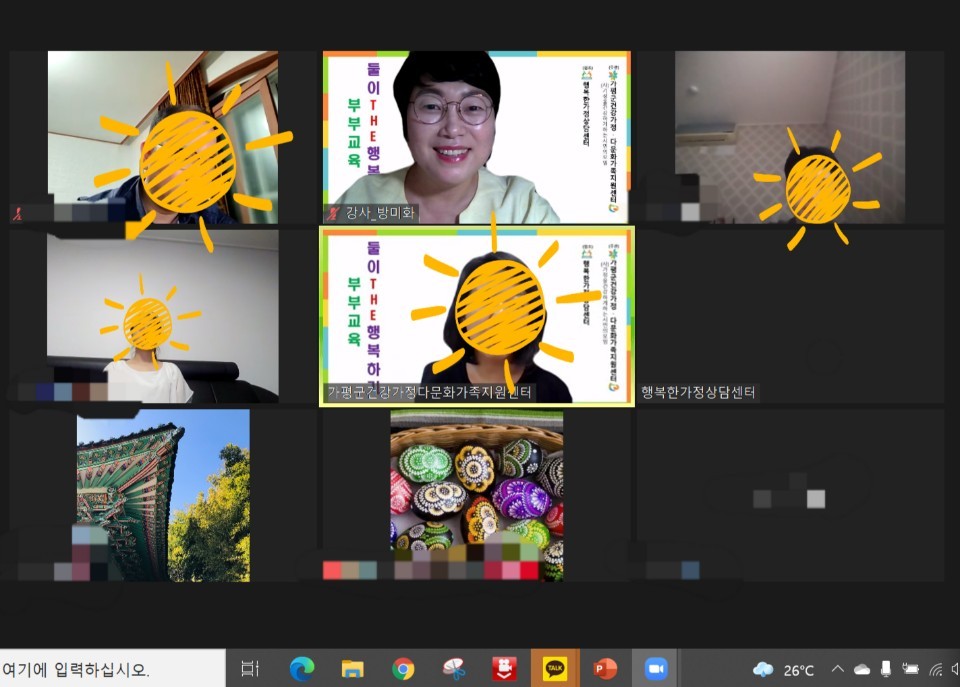The image size is (960, 687).
Task: Click the weather widget showing 26°C
Action: click(x=786, y=670)
